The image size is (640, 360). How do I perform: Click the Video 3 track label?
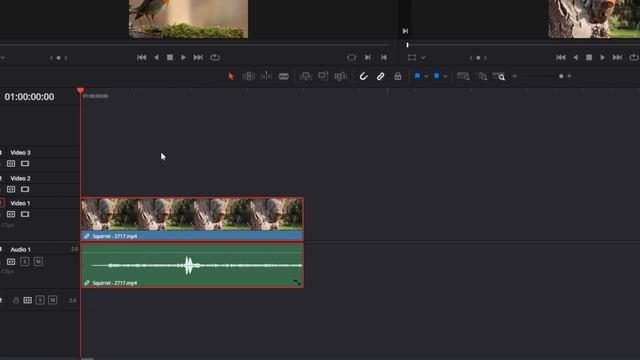coord(20,153)
